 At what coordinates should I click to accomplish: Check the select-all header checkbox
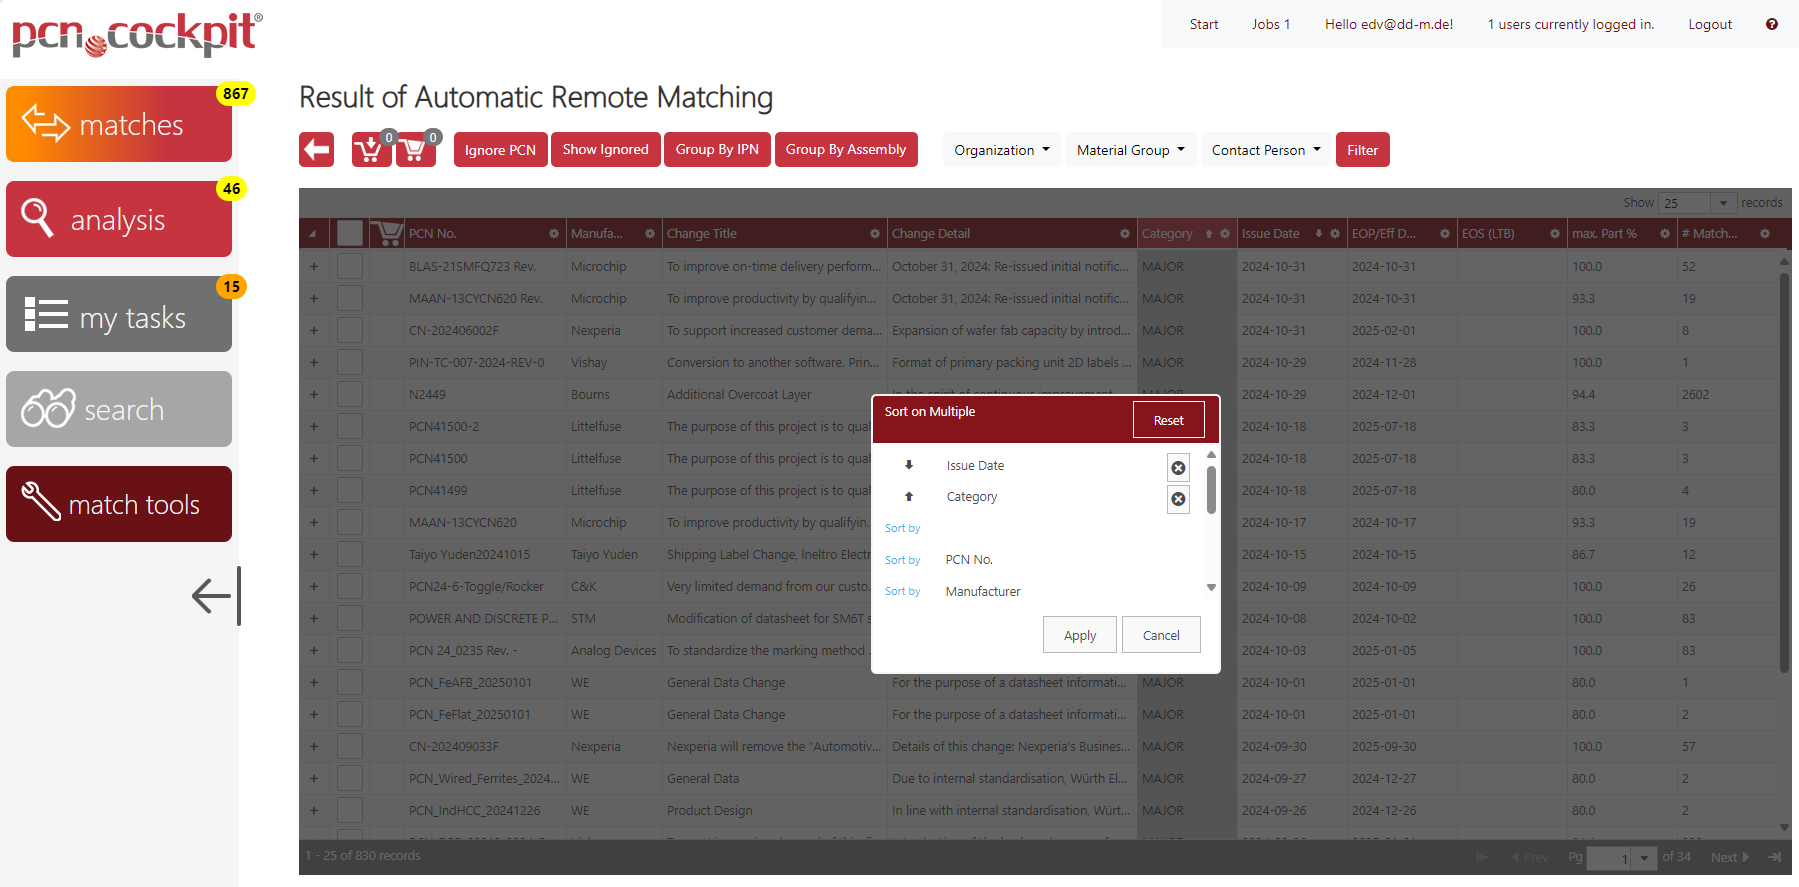point(350,234)
